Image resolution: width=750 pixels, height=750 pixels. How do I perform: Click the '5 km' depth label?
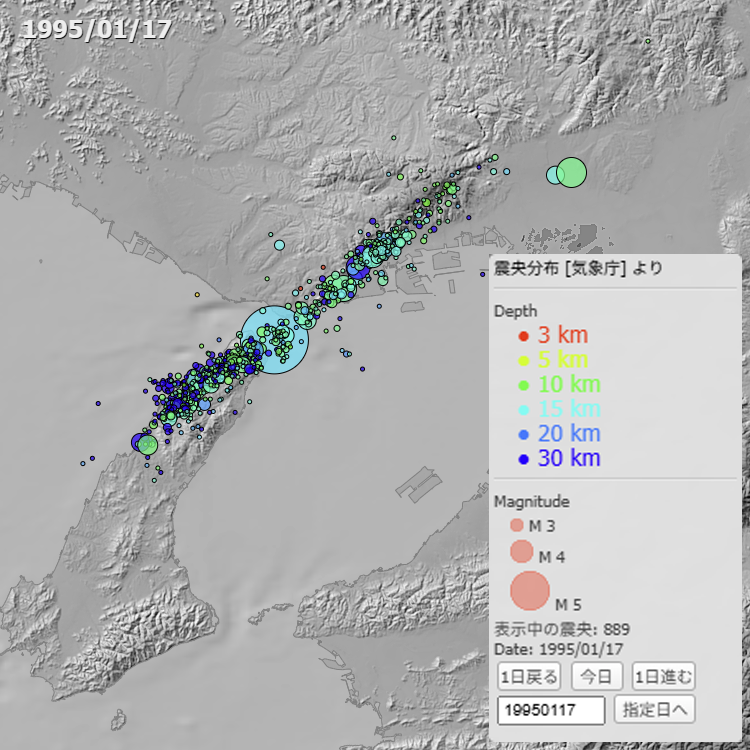pyautogui.click(x=562, y=360)
